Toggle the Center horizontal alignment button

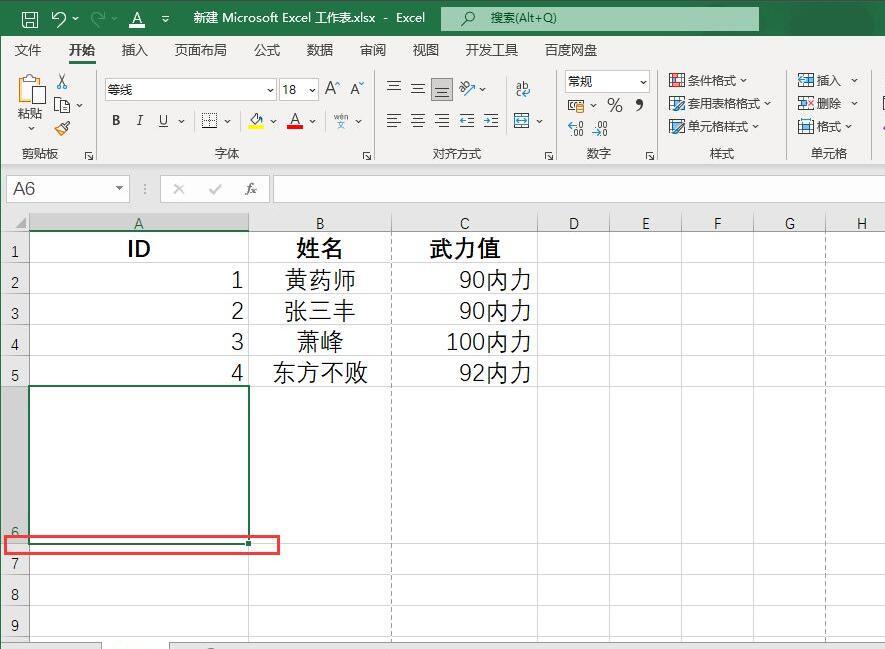pos(418,120)
